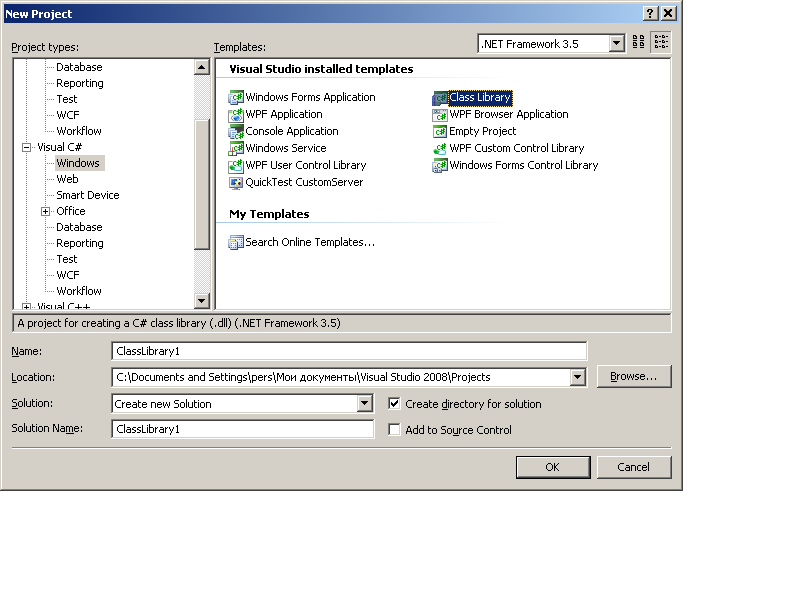800x600 pixels.
Task: Click 'Empty Project' template text
Action: pyautogui.click(x=483, y=131)
